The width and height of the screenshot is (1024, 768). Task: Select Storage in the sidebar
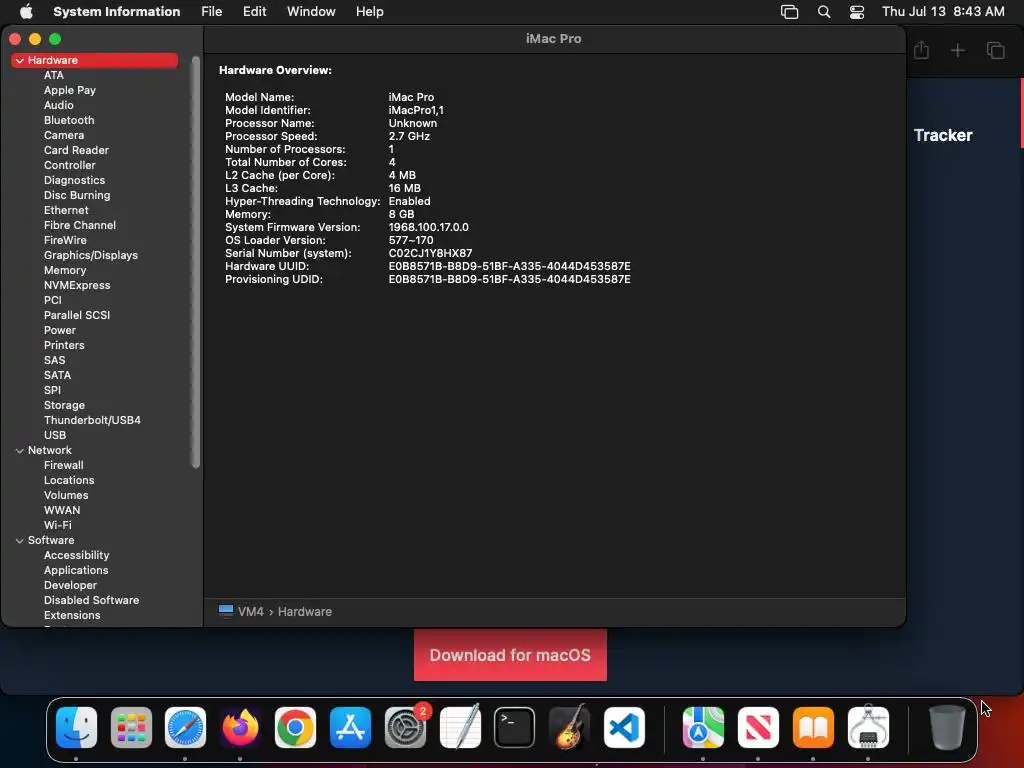coord(65,406)
